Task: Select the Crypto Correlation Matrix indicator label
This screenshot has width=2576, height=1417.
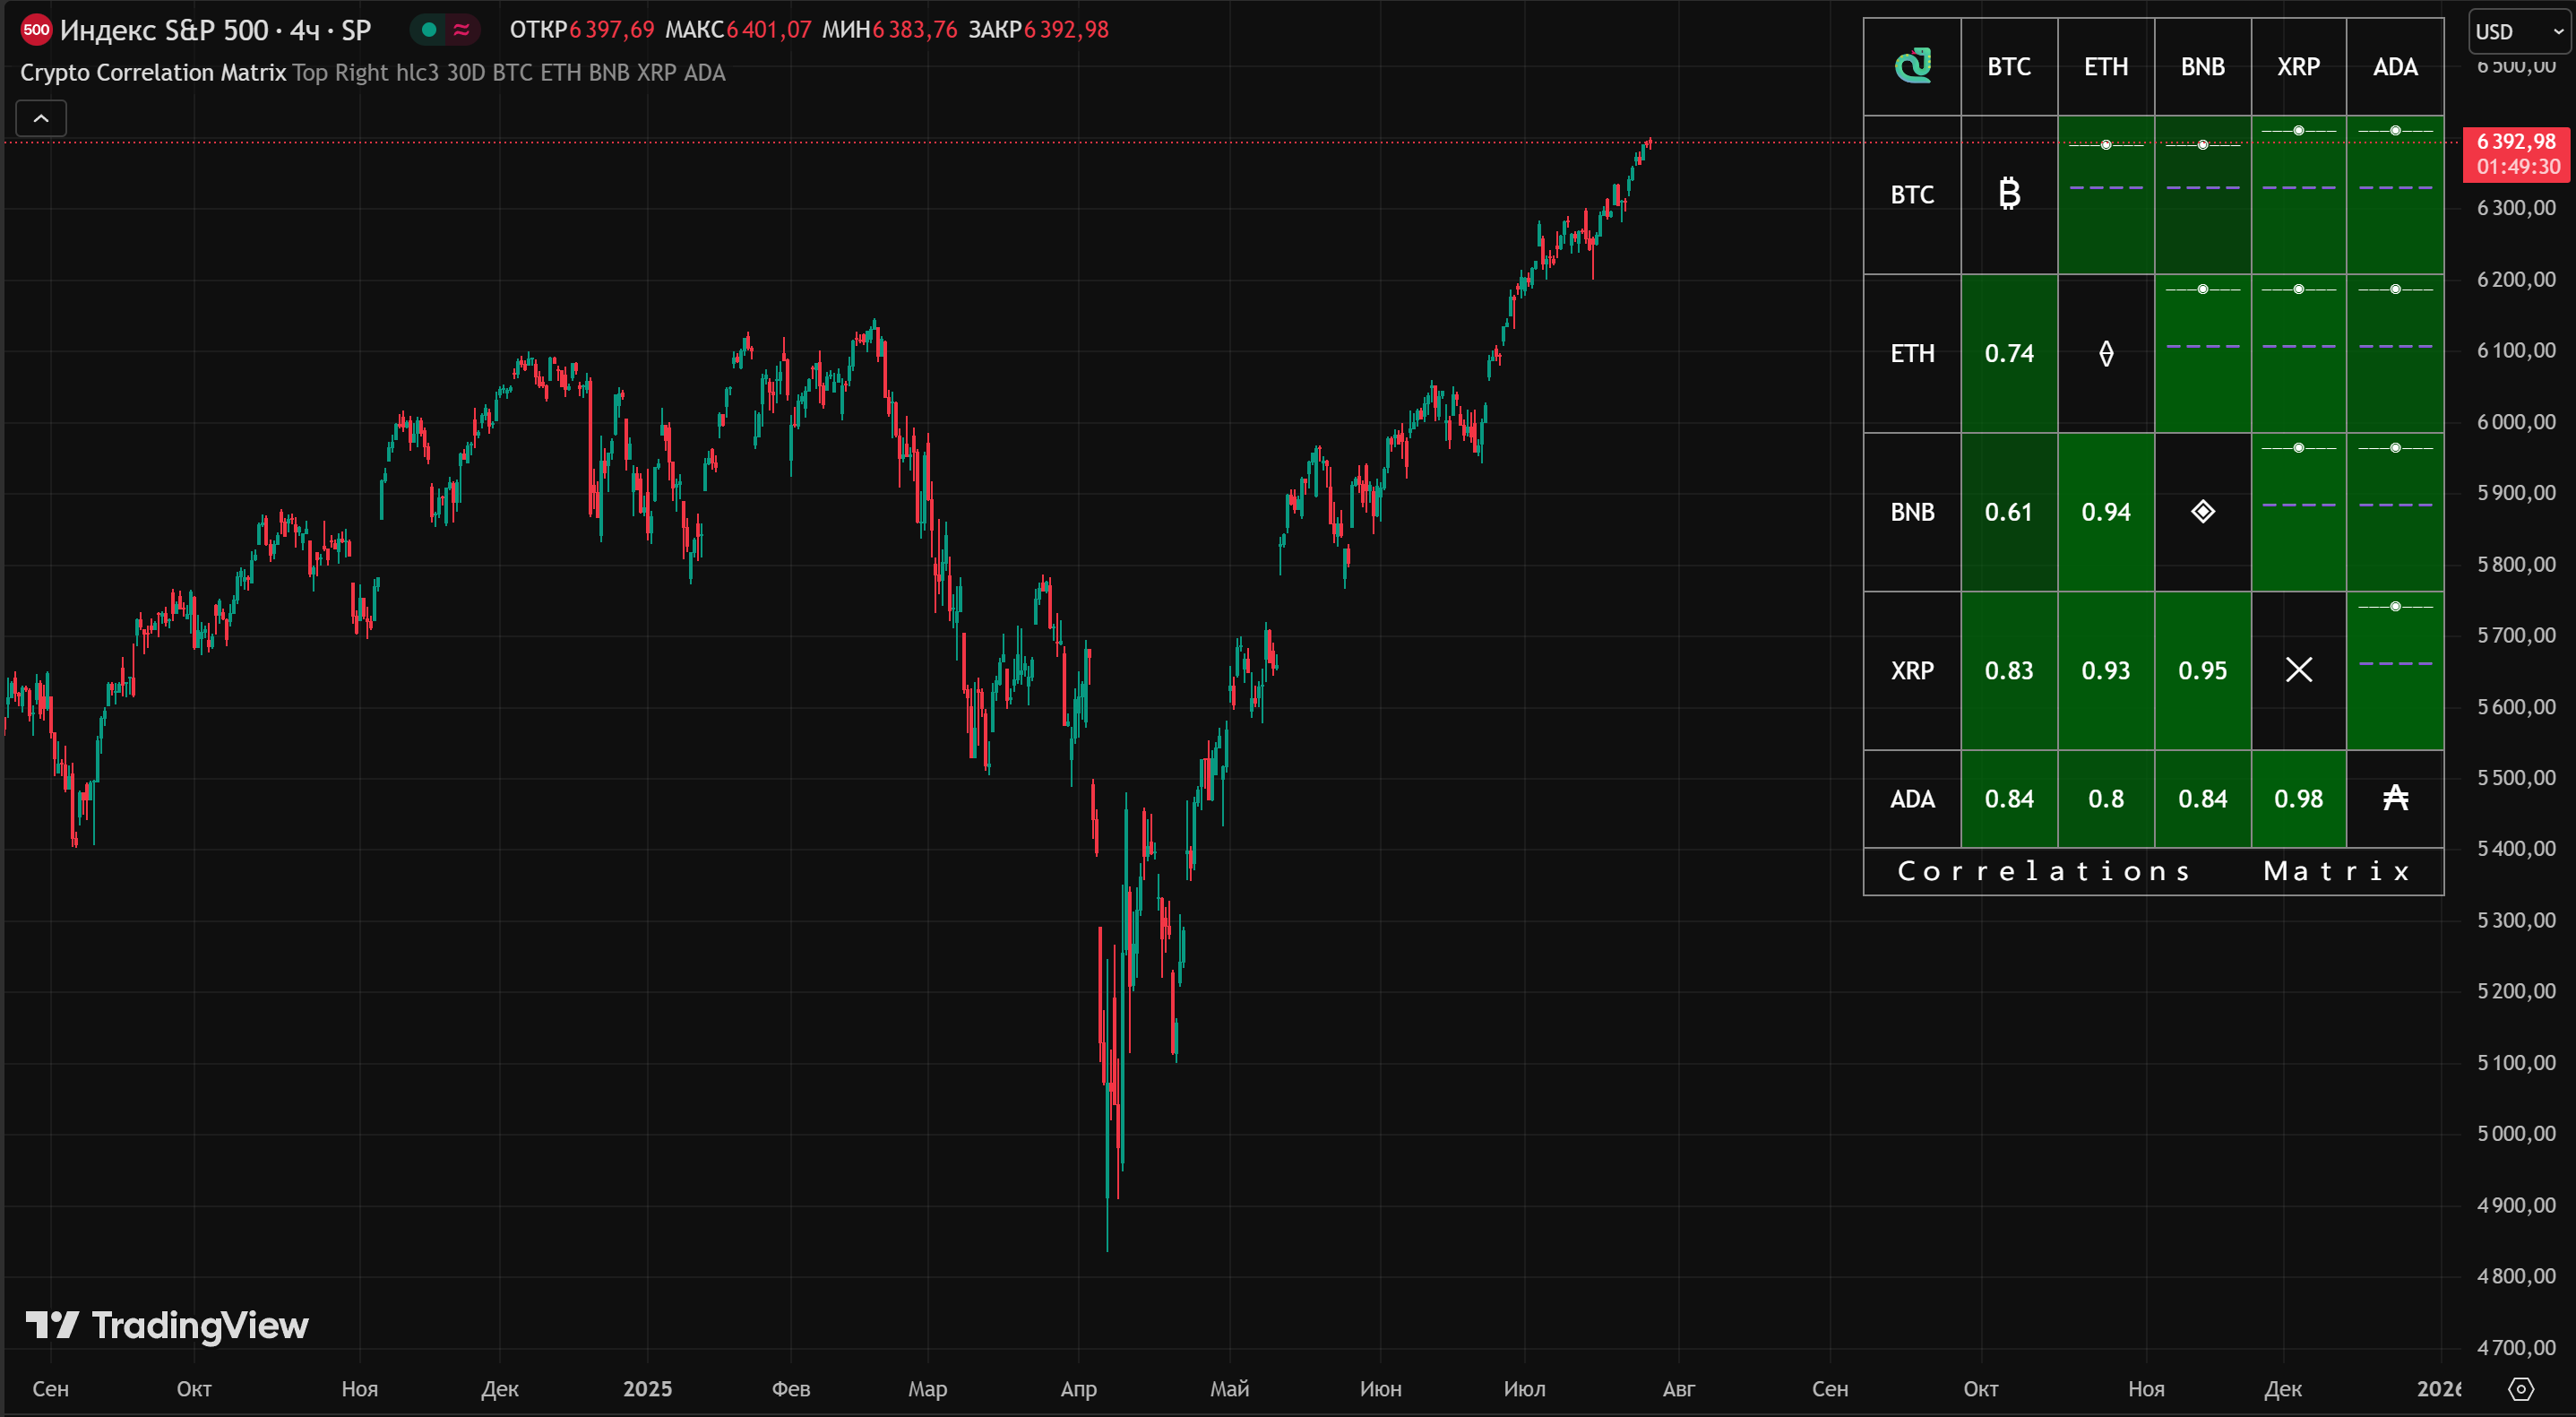Action: (153, 73)
